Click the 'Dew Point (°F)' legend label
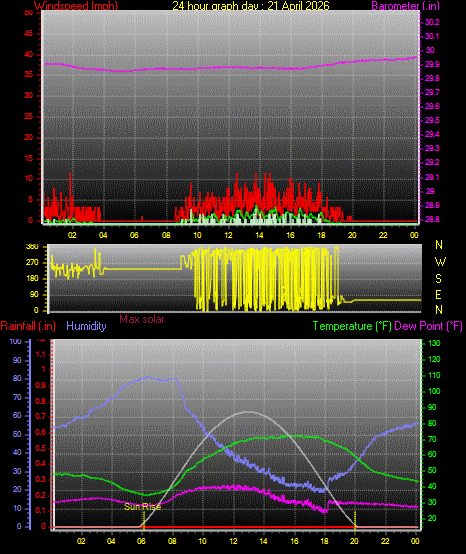 tap(428, 326)
